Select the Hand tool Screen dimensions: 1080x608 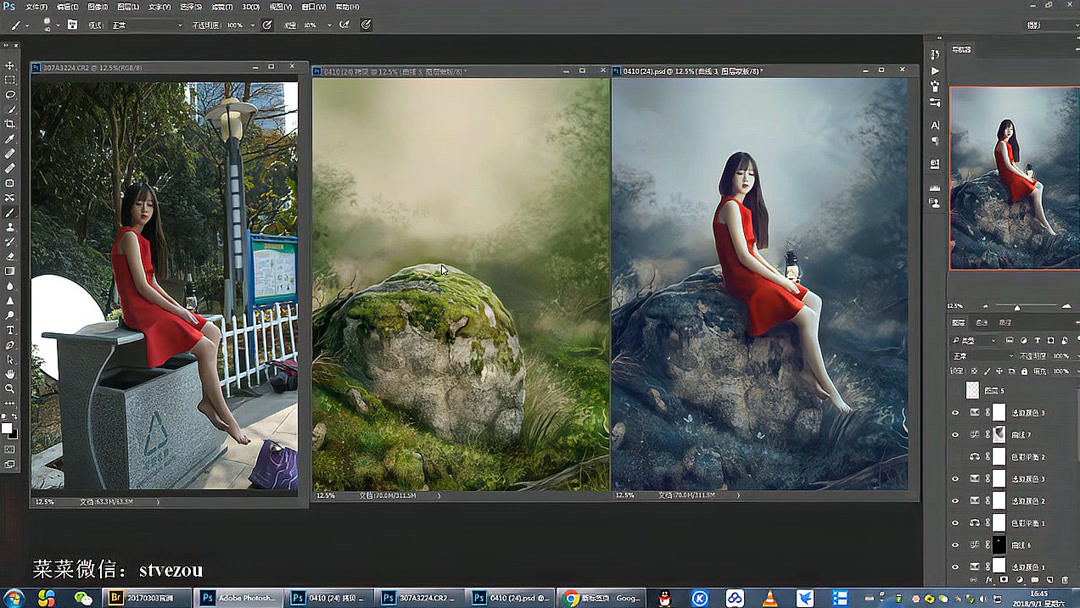point(10,373)
